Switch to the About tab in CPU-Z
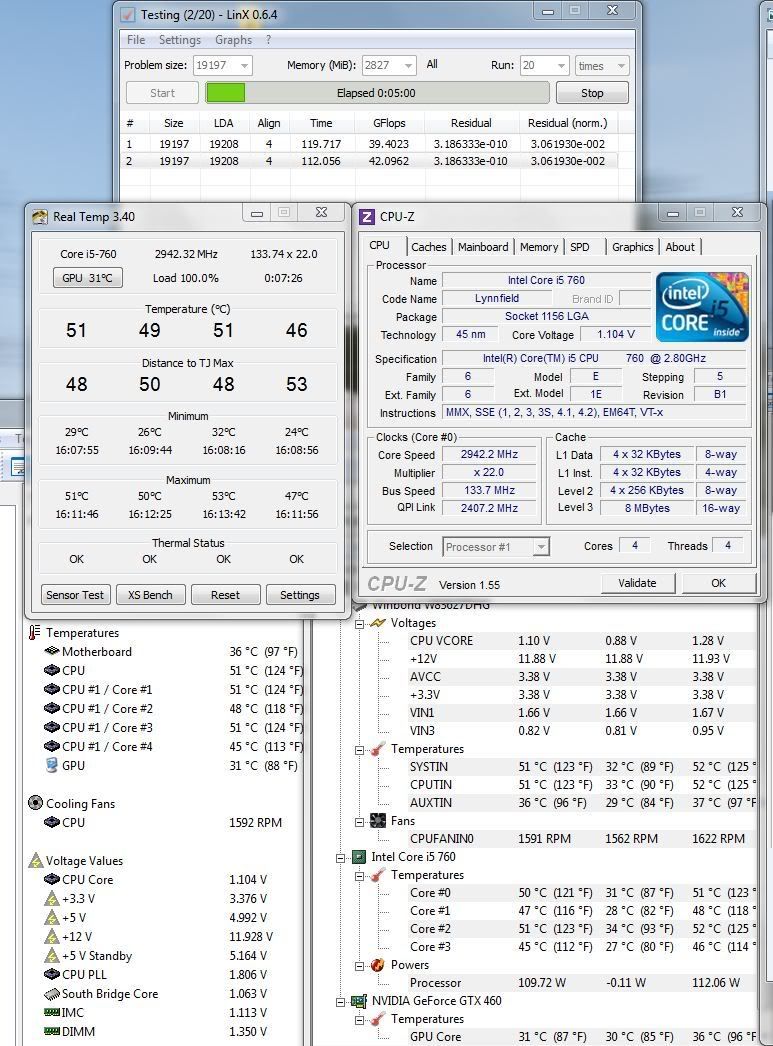 pos(680,247)
